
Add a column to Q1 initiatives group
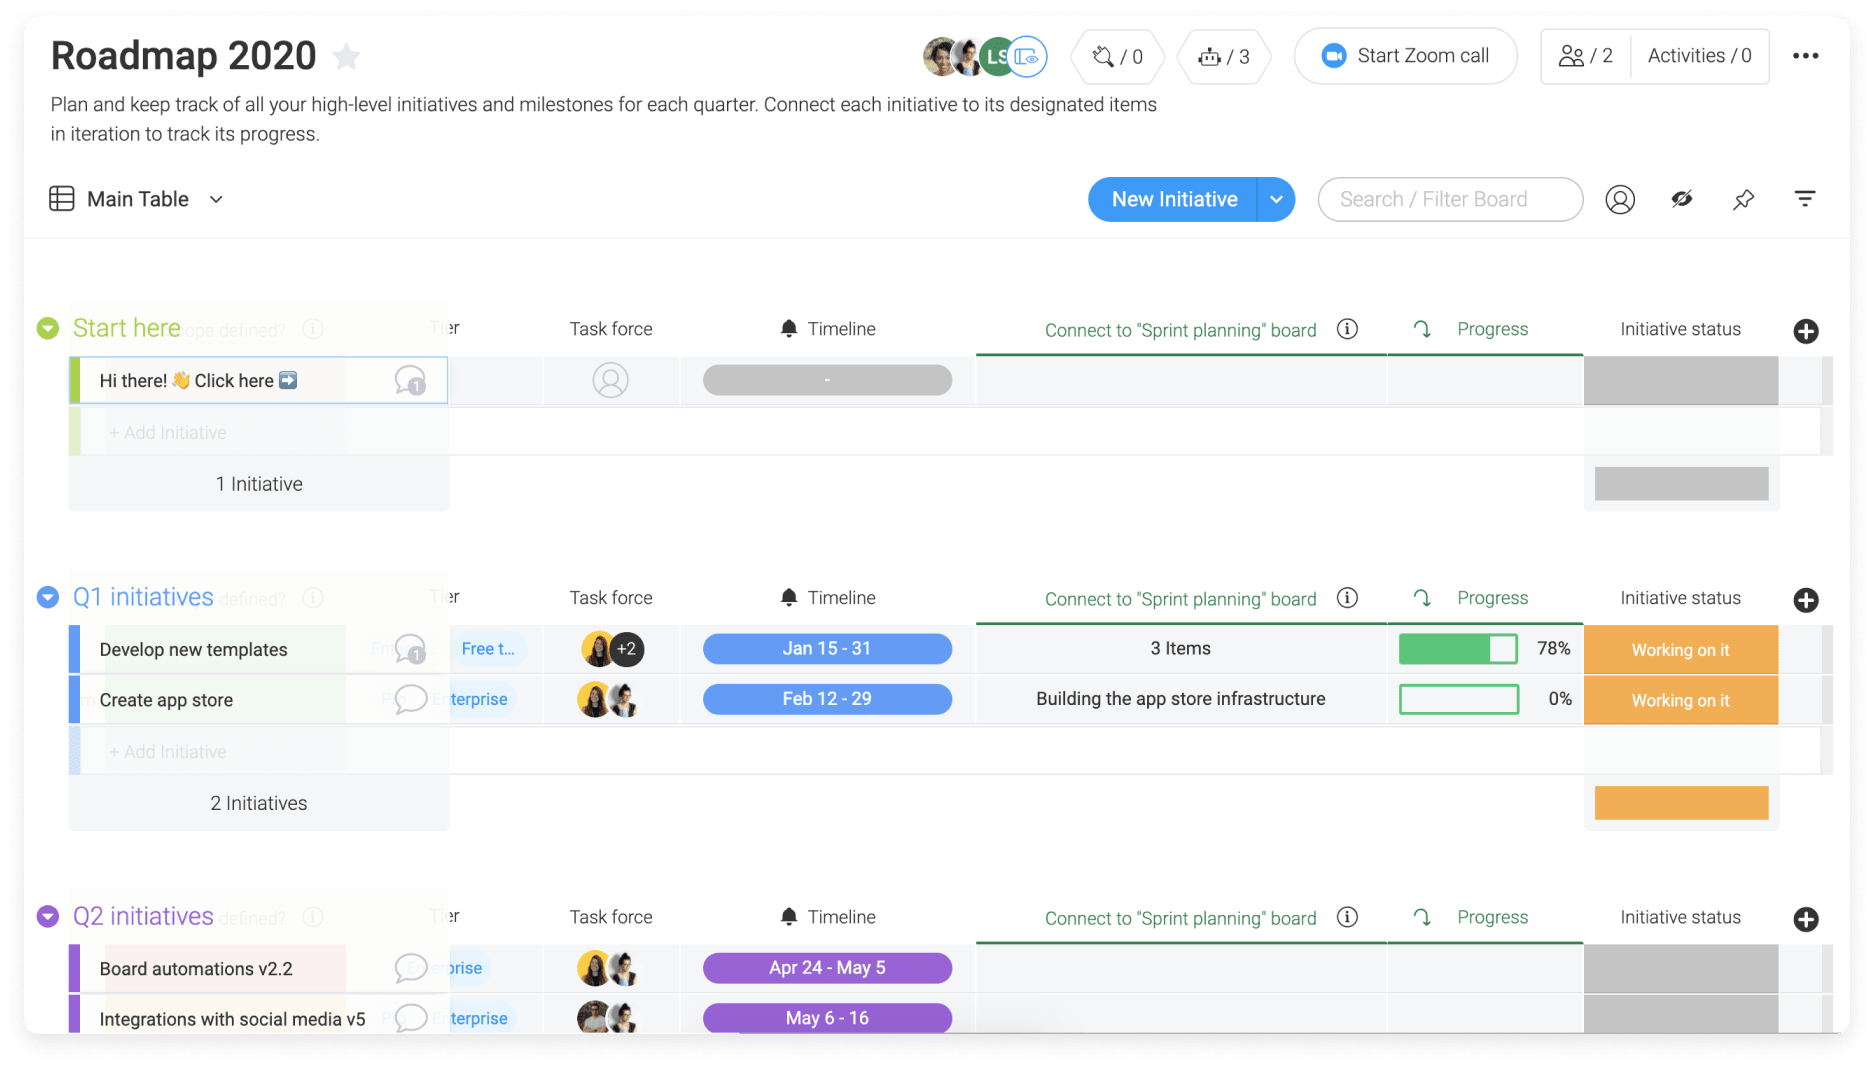[1806, 600]
